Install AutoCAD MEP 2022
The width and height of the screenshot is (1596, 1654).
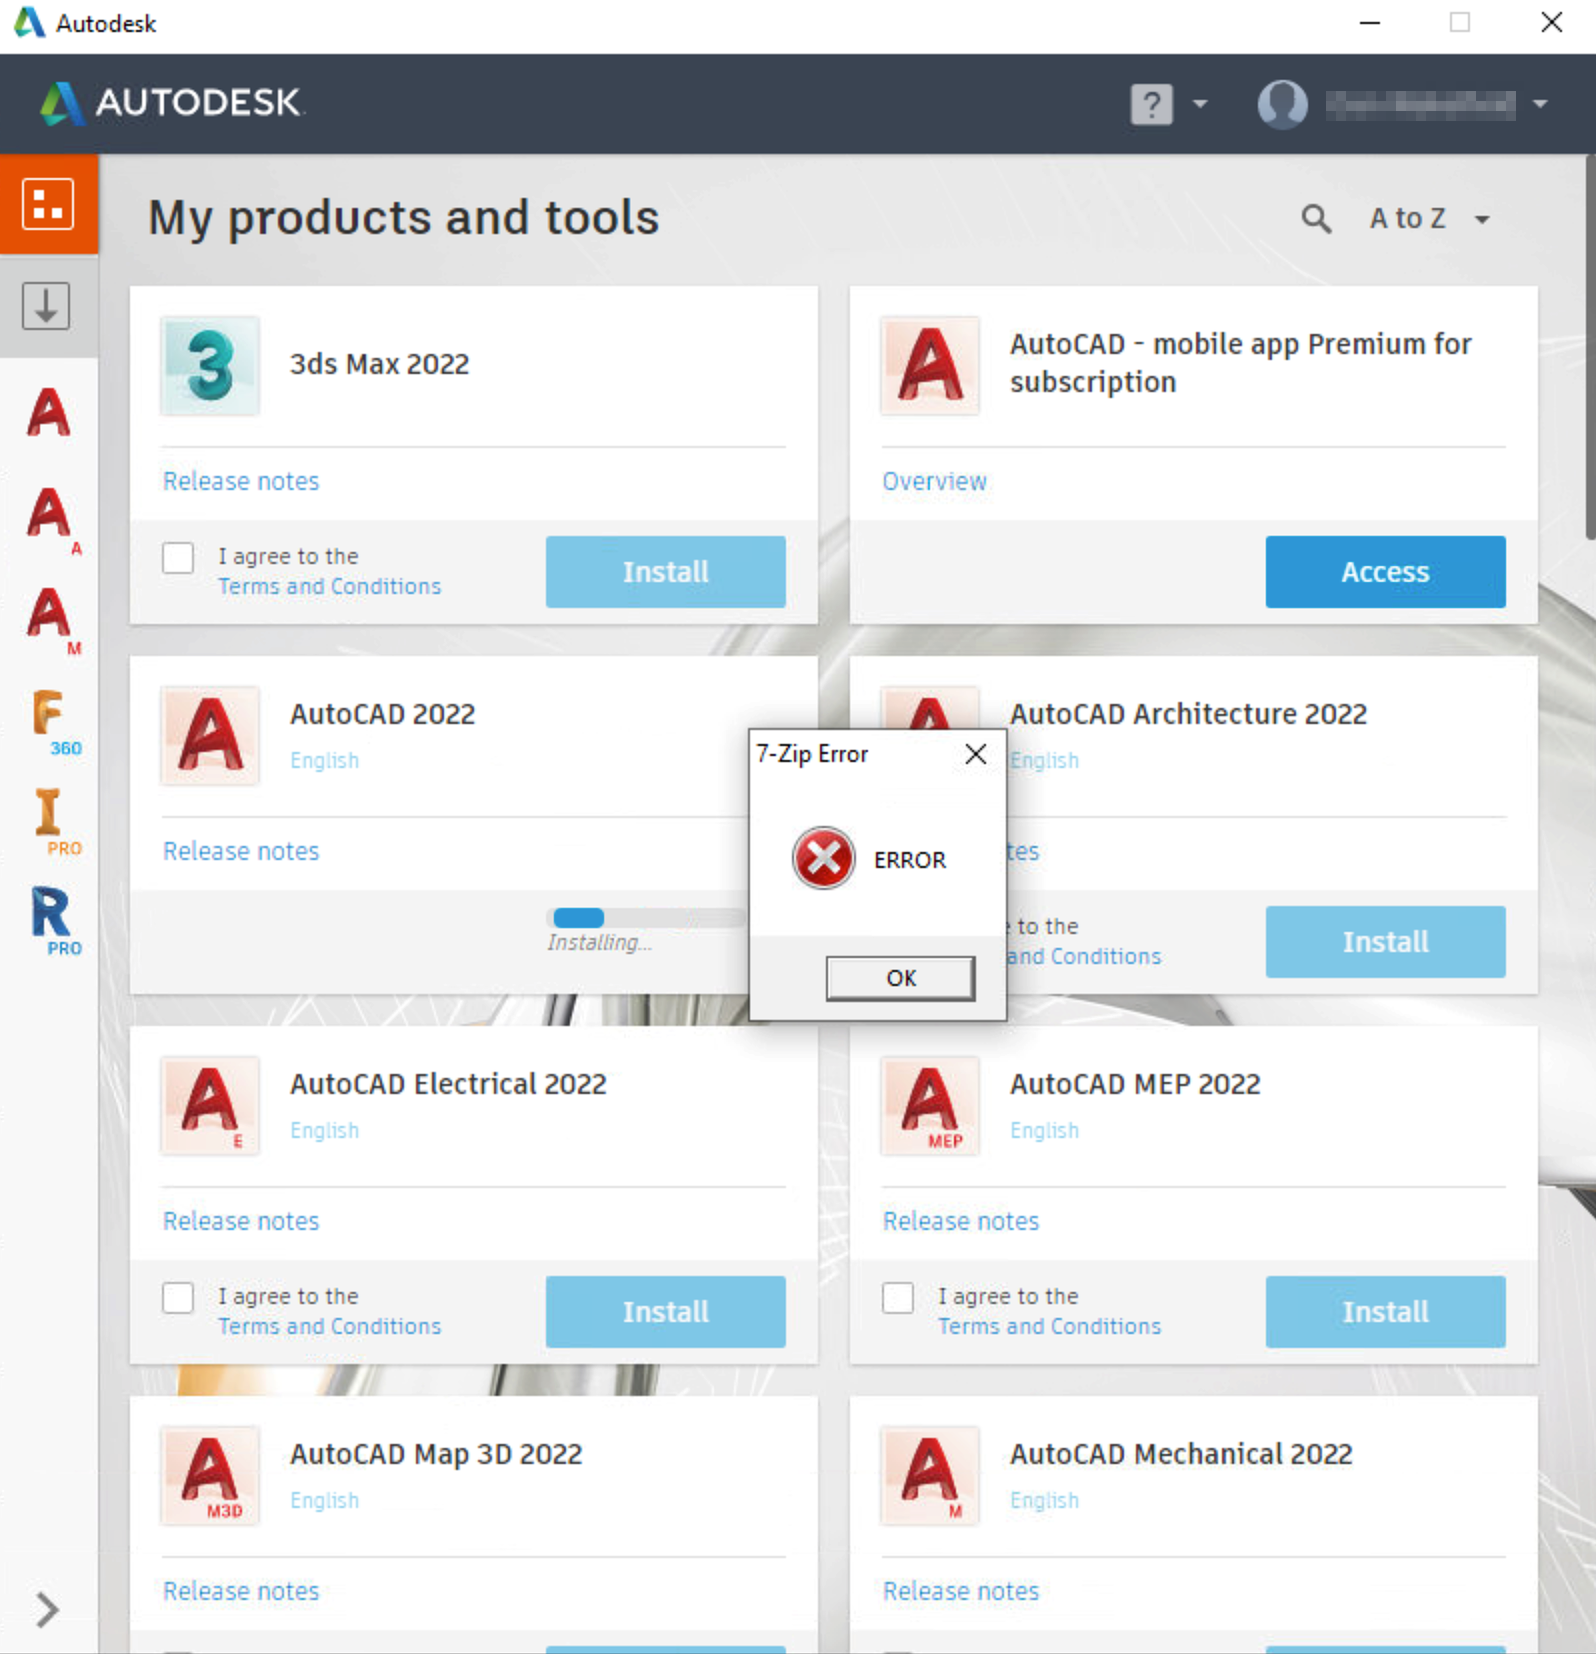click(1385, 1311)
